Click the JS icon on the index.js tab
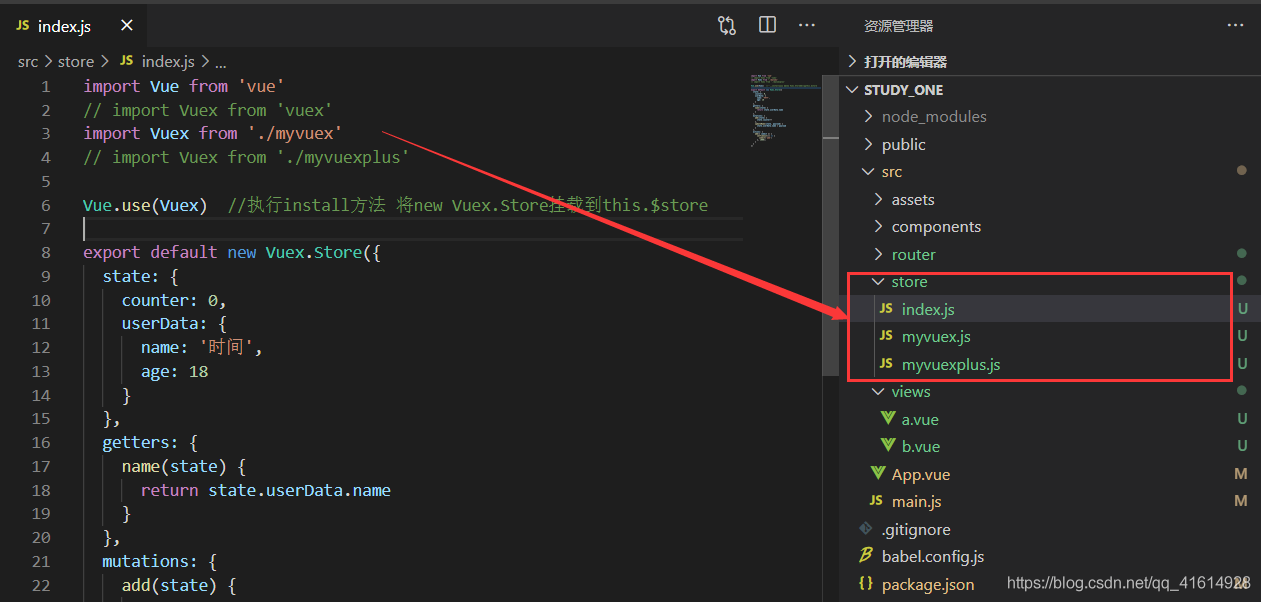The image size is (1261, 602). click(x=23, y=26)
